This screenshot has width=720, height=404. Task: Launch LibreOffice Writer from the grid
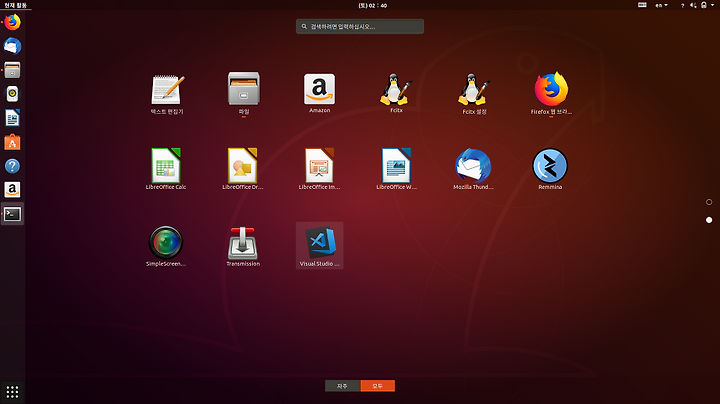pos(396,169)
